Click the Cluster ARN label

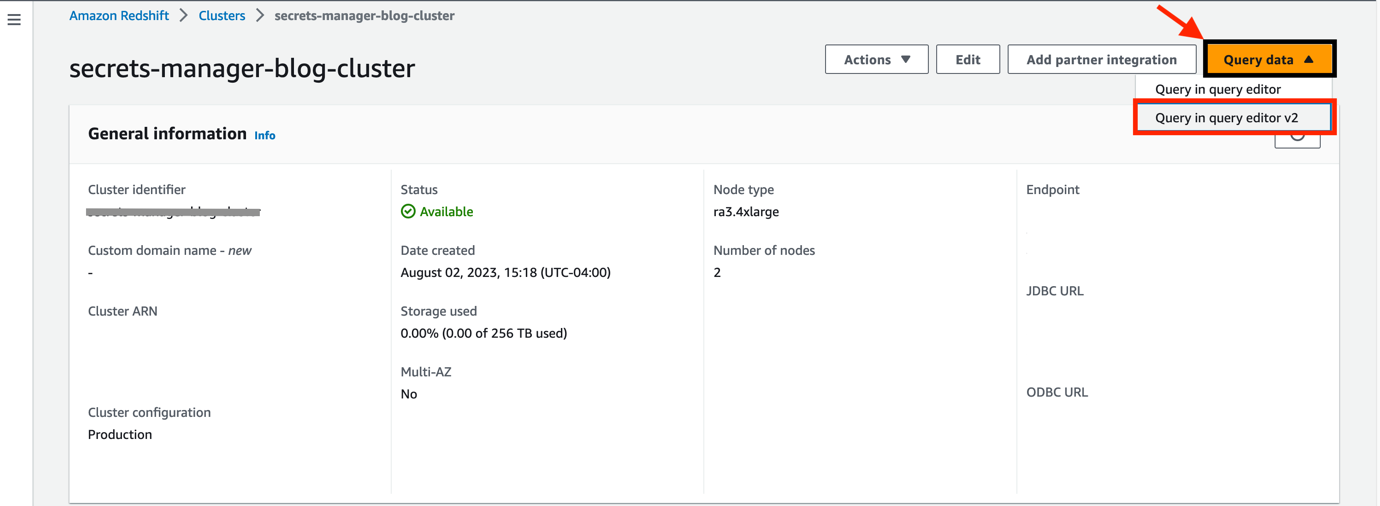coord(123,311)
